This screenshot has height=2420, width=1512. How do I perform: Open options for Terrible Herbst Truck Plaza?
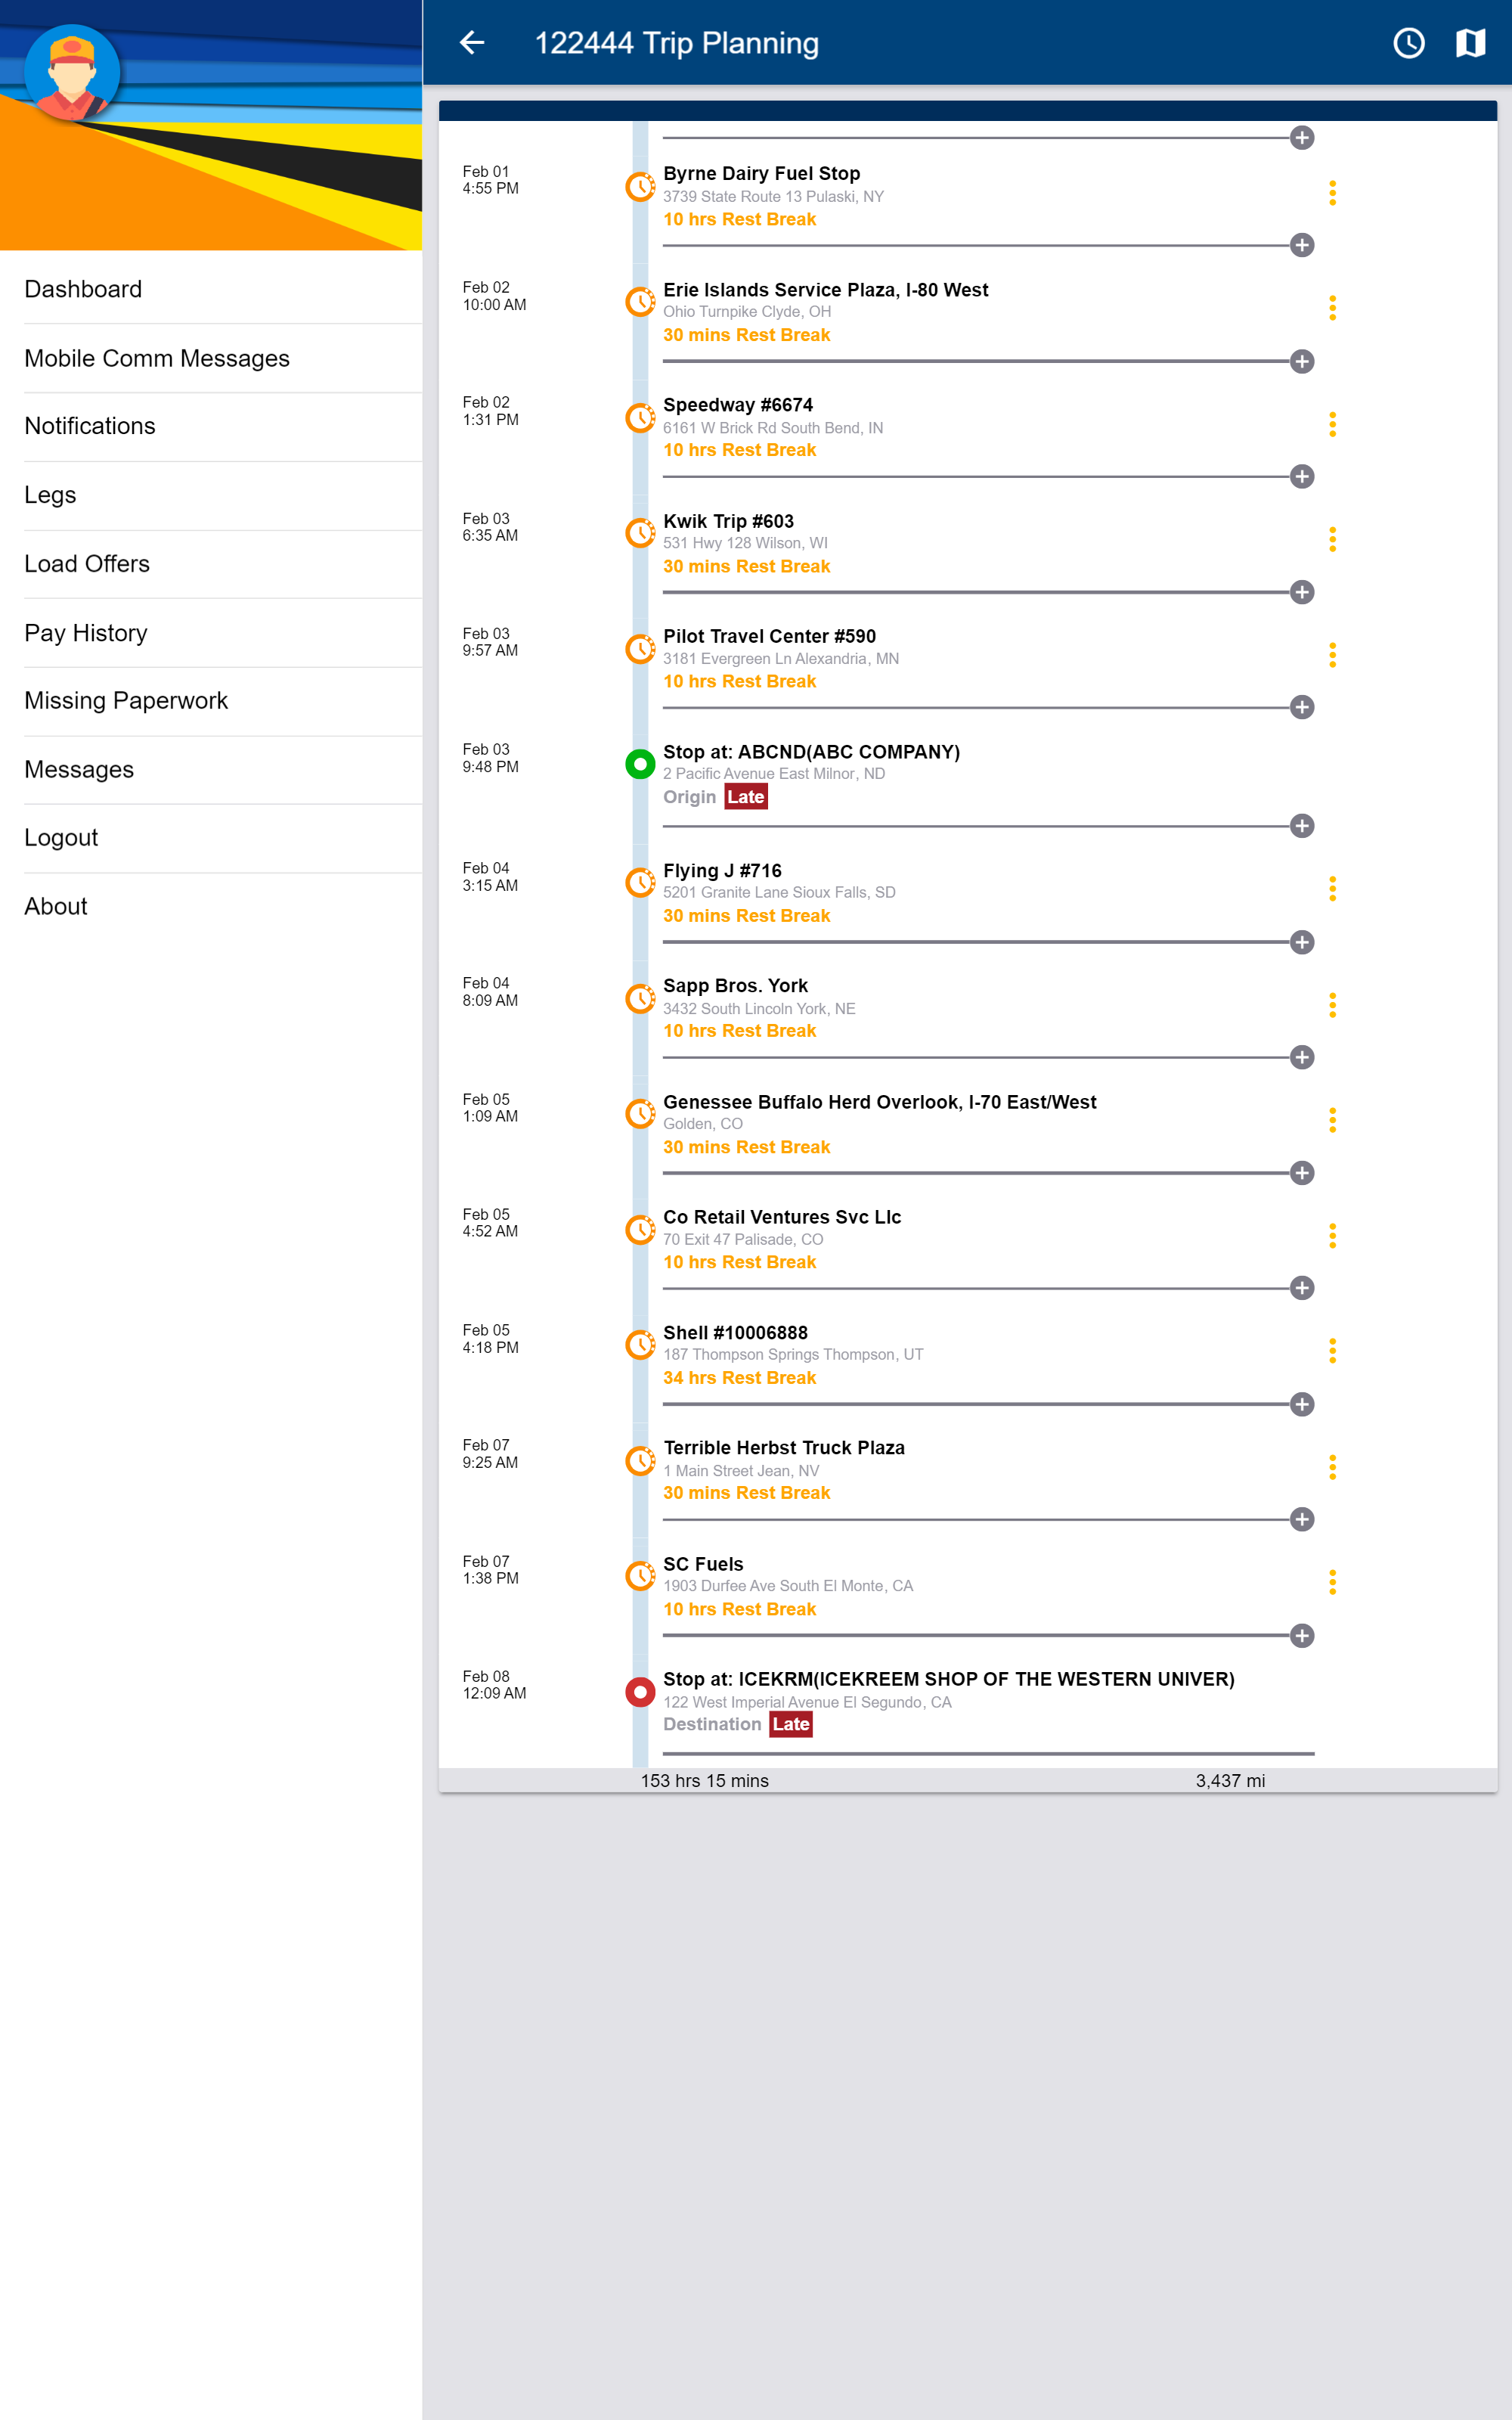(x=1332, y=1466)
